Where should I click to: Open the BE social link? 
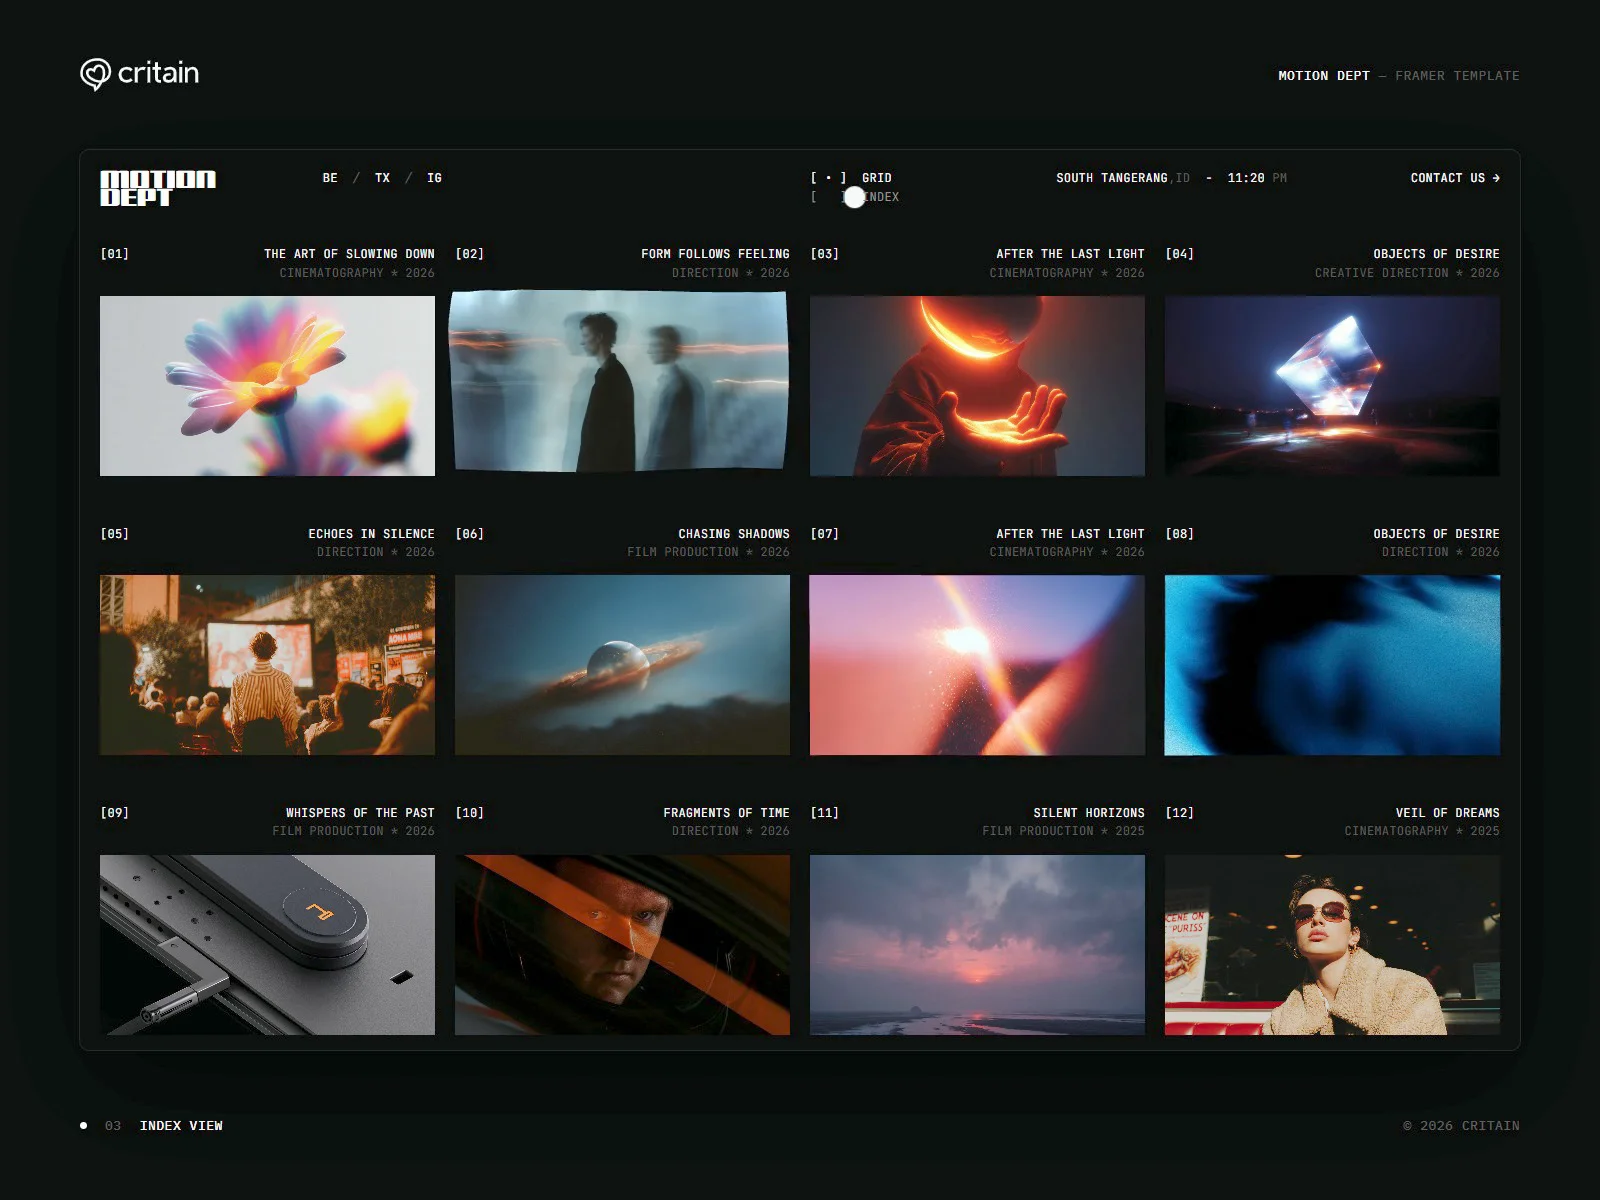click(330, 178)
